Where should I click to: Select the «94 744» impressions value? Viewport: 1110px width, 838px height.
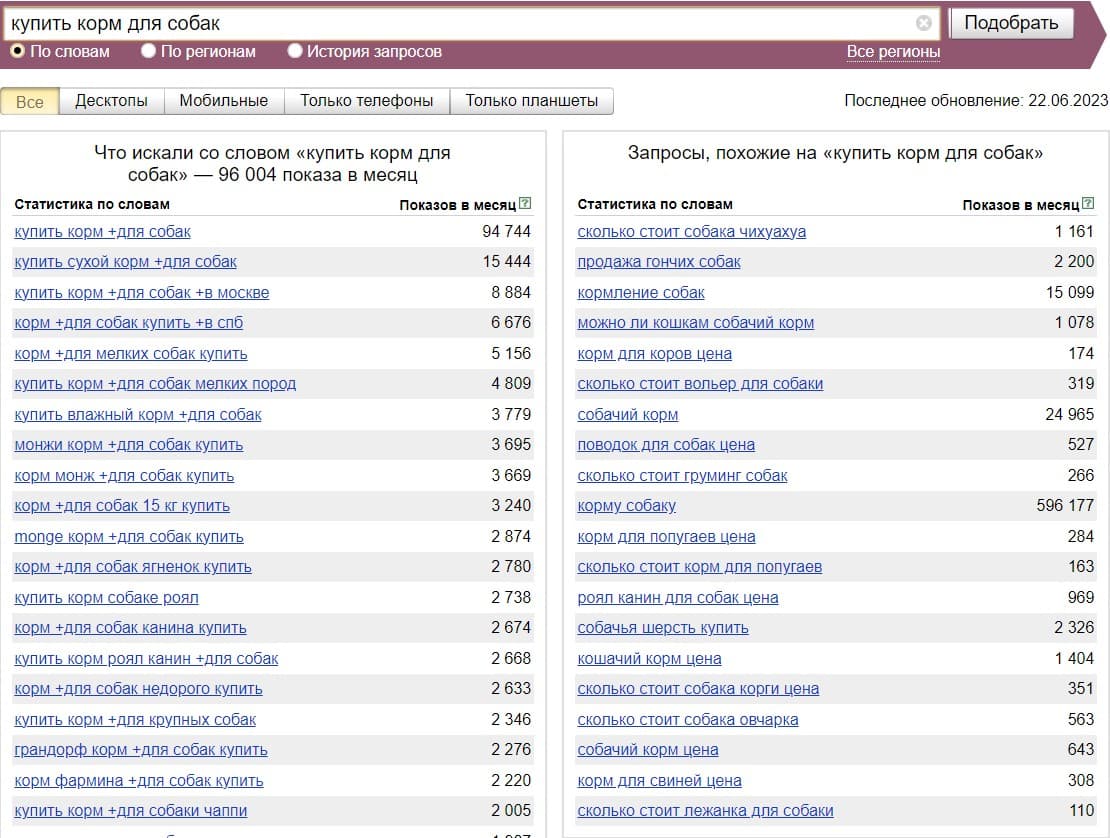tap(506, 231)
